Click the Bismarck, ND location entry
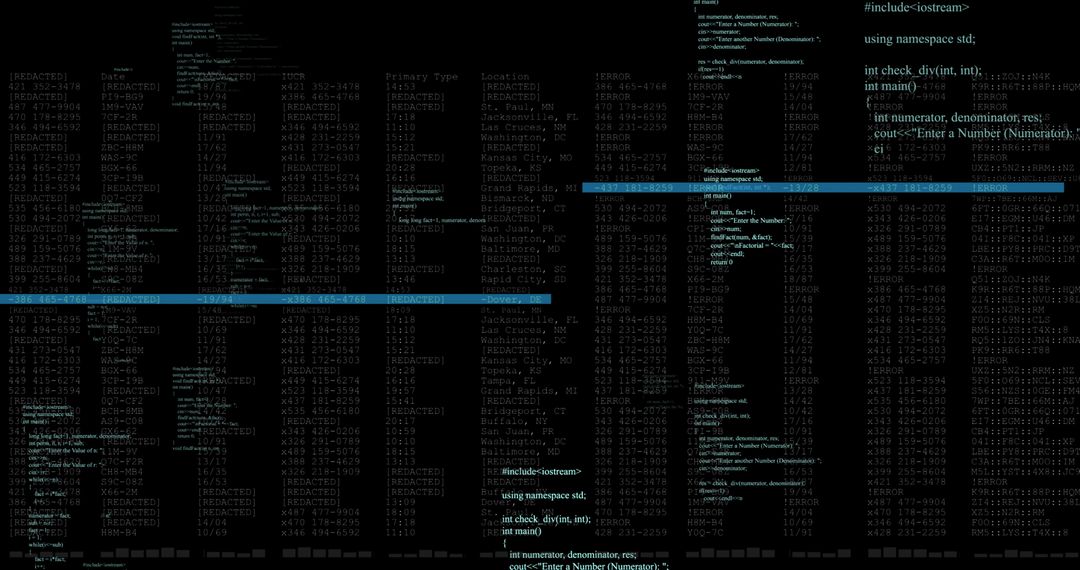Viewport: 1080px width, 570px height. tap(517, 198)
